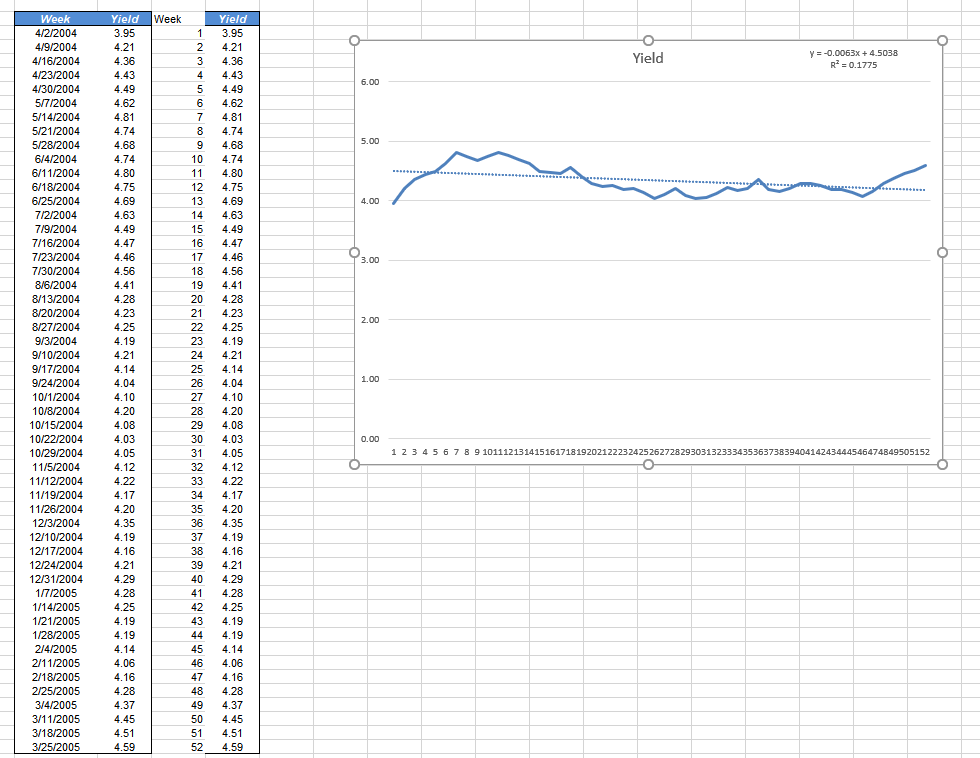Select the chart's bottom-middle sizing handle
Image resolution: width=980 pixels, height=758 pixels.
pos(648,464)
